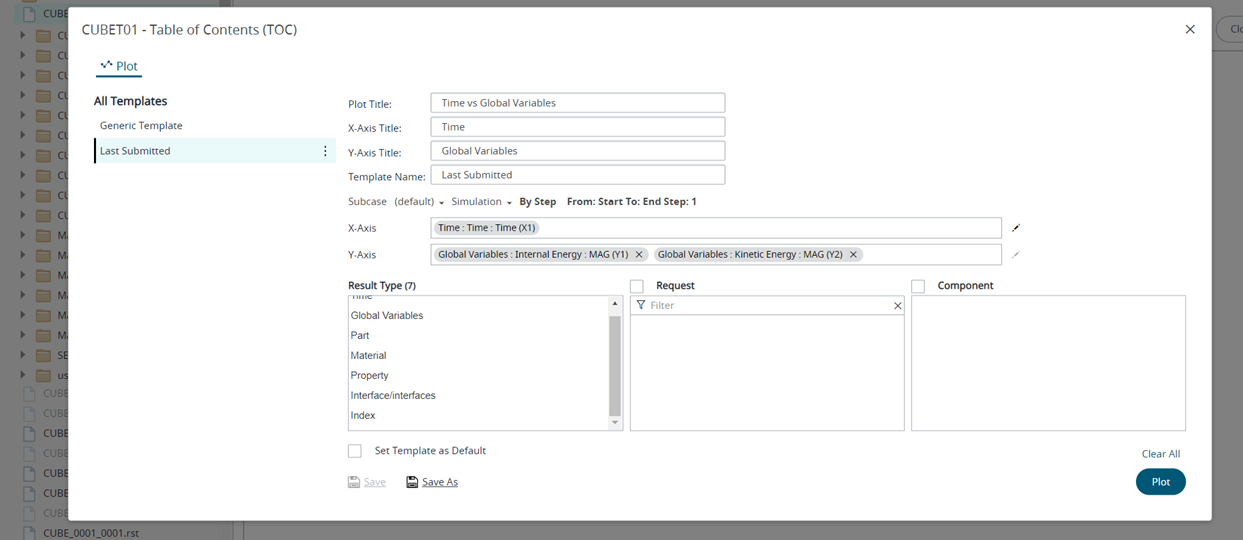The image size is (1243, 540).
Task: Open the Simulation dropdown
Action: coord(481,202)
